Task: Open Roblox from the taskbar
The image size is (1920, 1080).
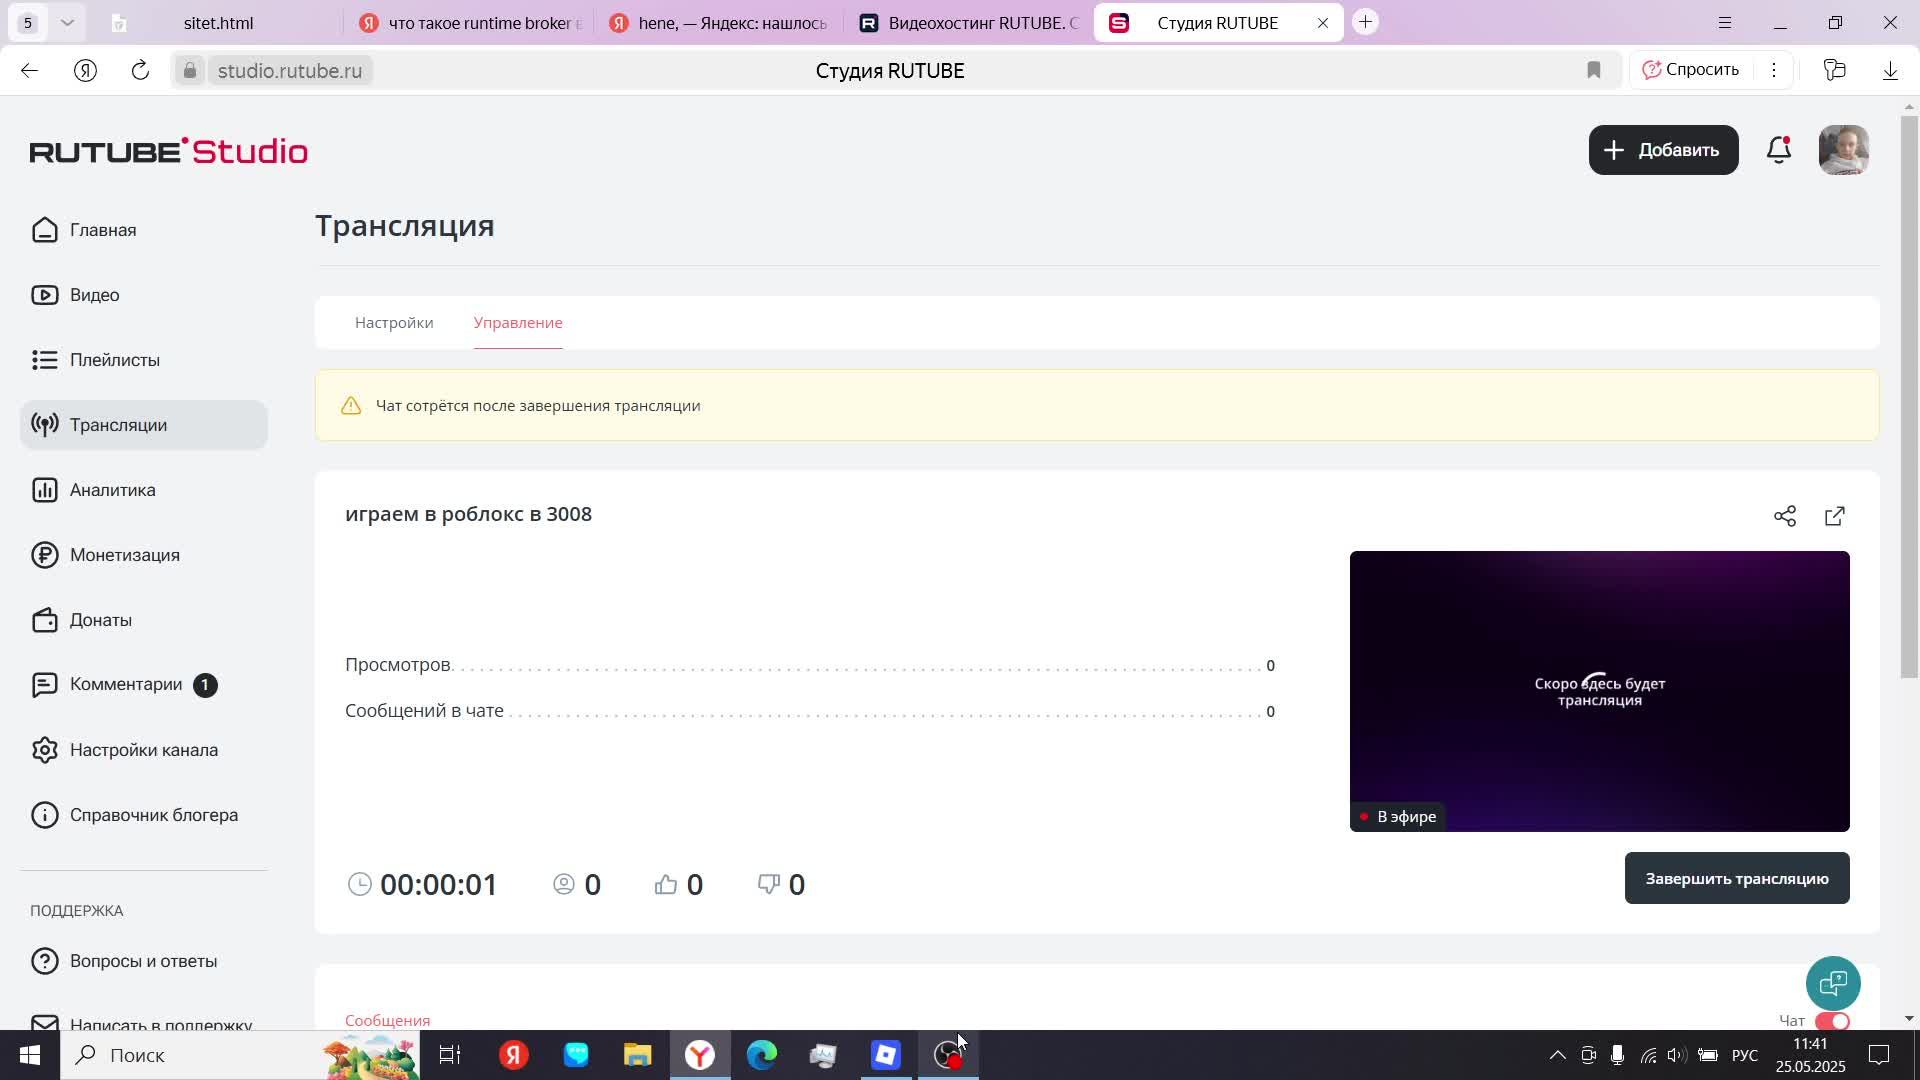Action: (885, 1055)
